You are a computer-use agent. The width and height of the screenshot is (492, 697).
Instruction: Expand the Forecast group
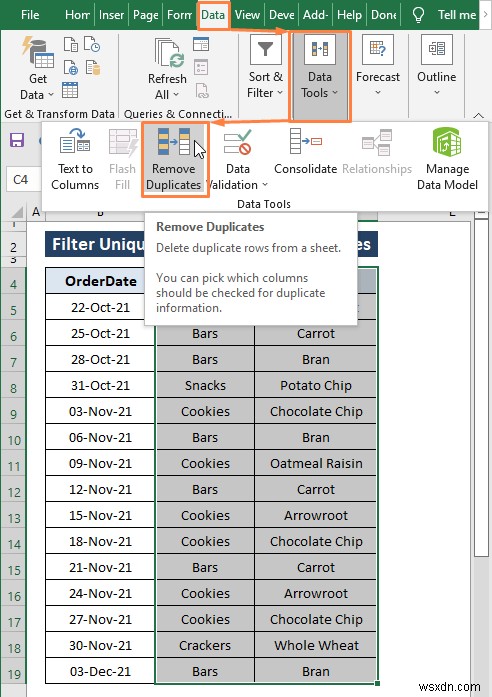click(x=378, y=67)
